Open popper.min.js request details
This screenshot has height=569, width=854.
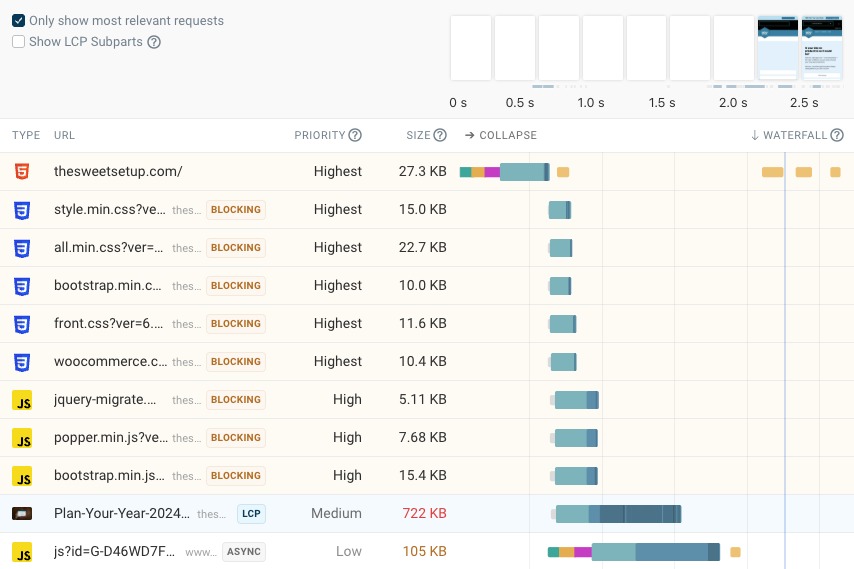[x=111, y=437]
